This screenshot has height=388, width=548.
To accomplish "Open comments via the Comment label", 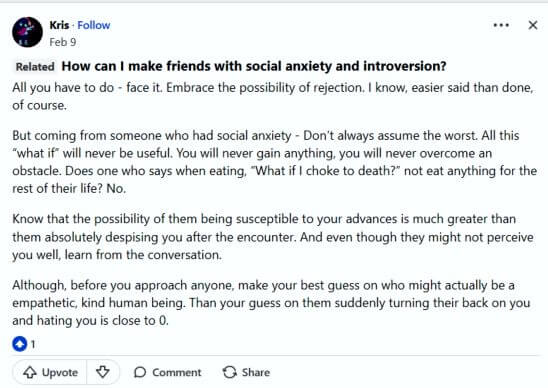I will [176, 372].
